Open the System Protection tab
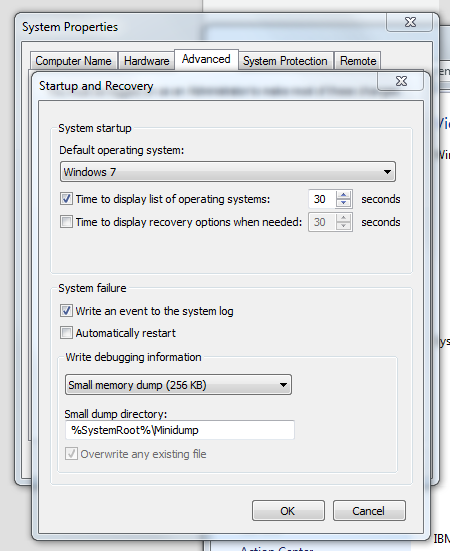 coord(285,61)
